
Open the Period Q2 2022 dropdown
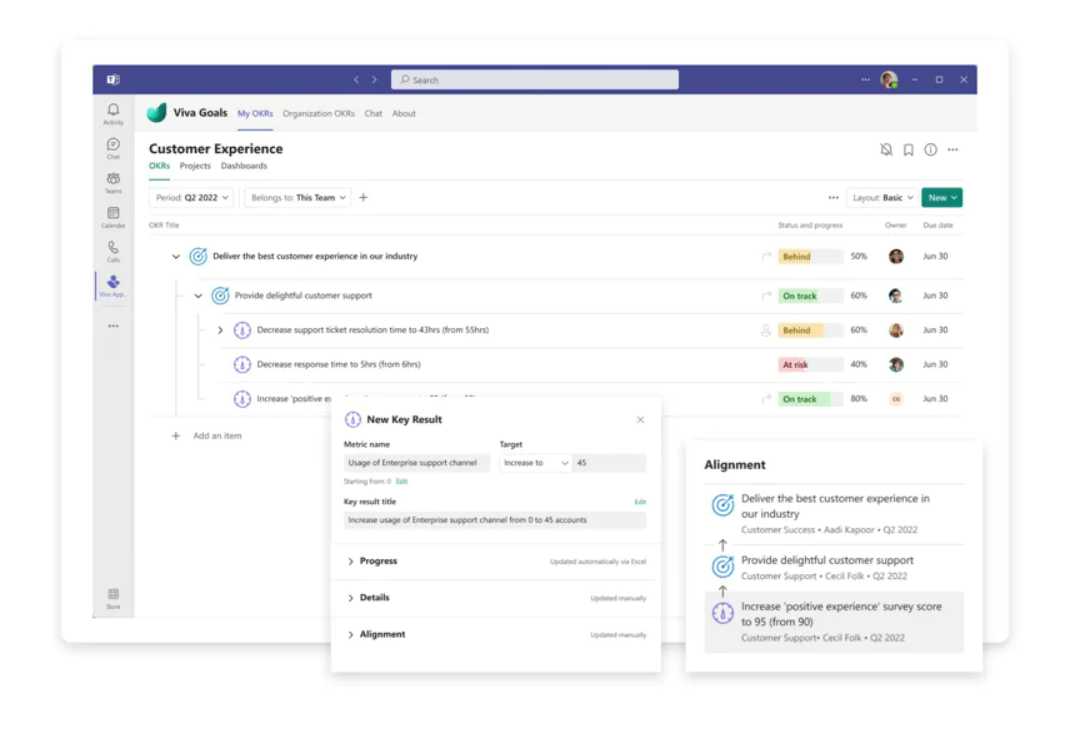coord(192,198)
